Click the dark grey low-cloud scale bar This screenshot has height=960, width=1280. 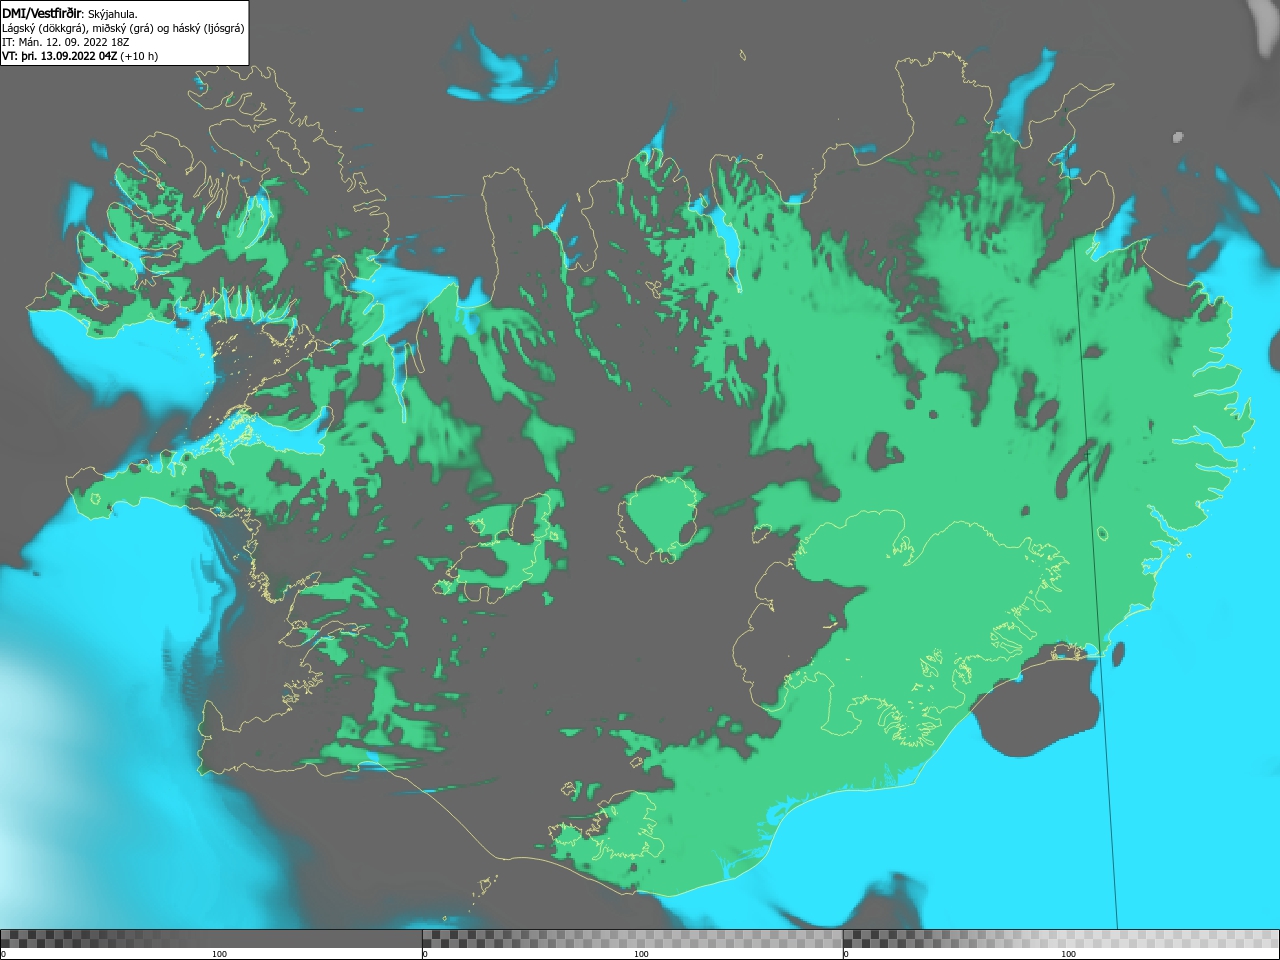[211, 939]
